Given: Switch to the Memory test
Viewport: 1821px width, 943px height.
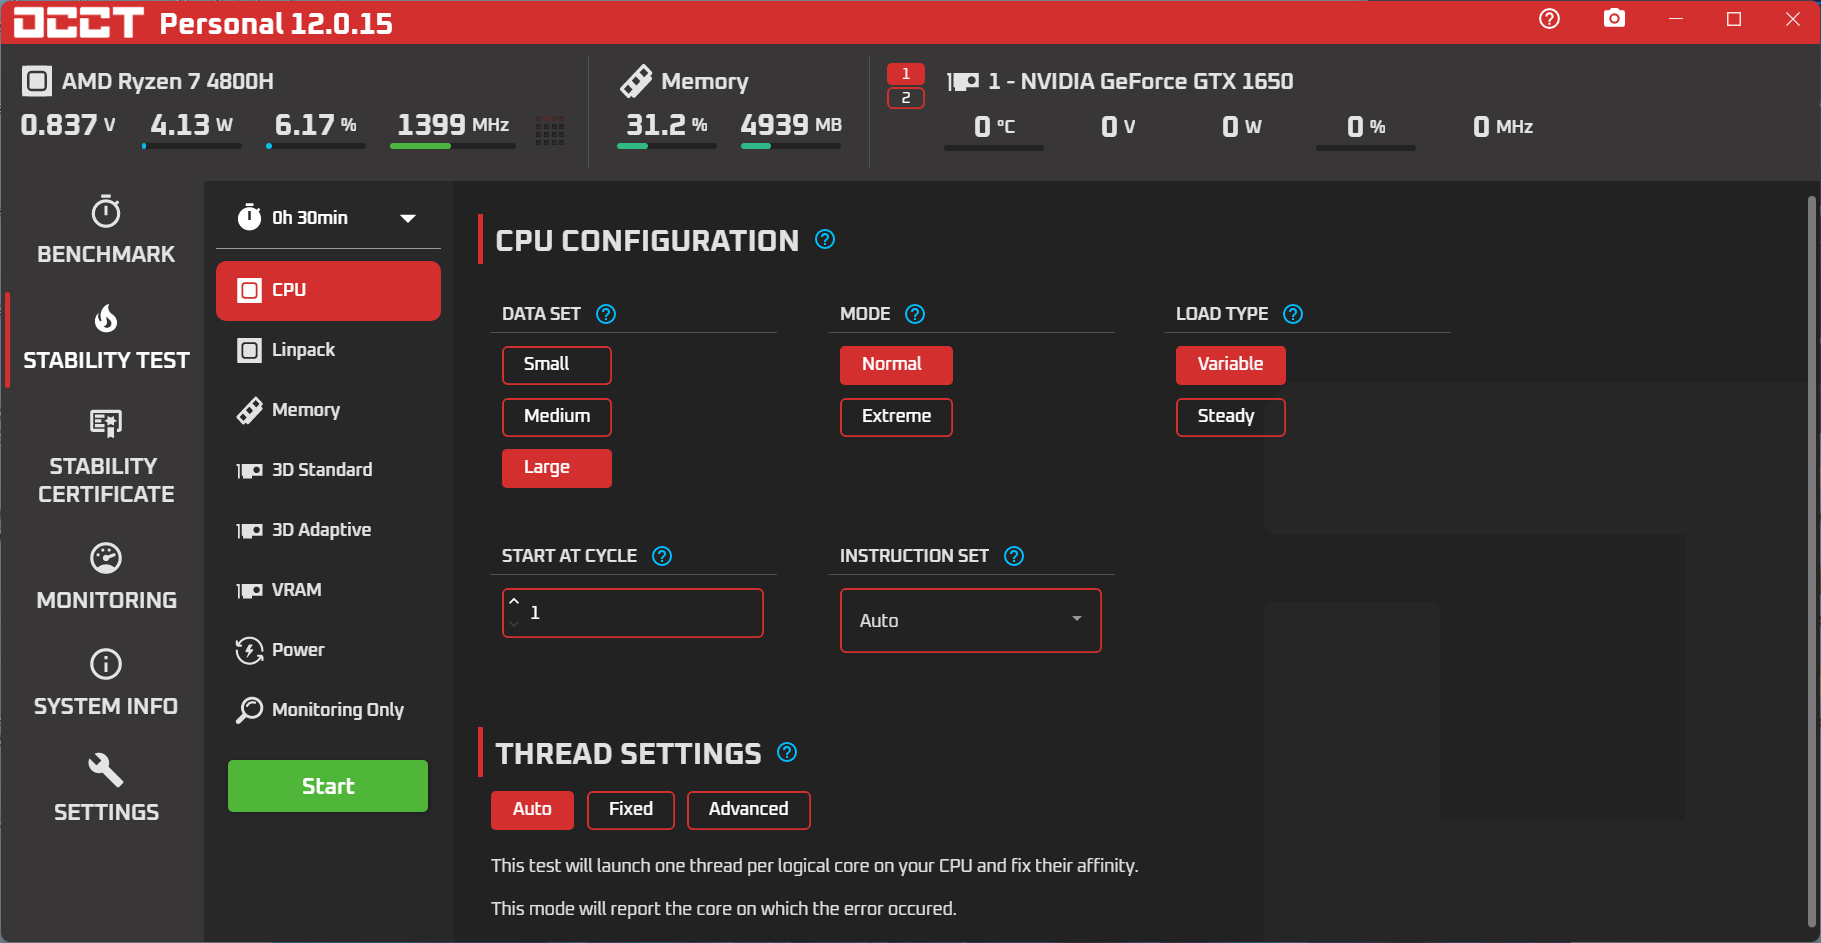Looking at the screenshot, I should (x=328, y=410).
